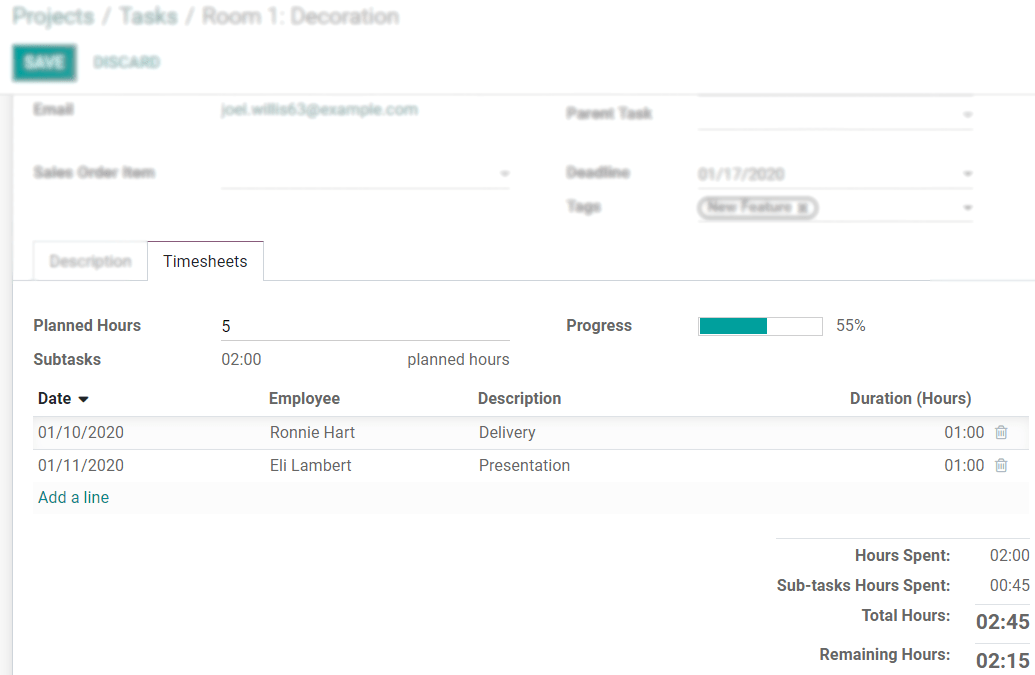Click the Hours Spent 02:00 value
Image resolution: width=1035 pixels, height=675 pixels.
(1009, 556)
